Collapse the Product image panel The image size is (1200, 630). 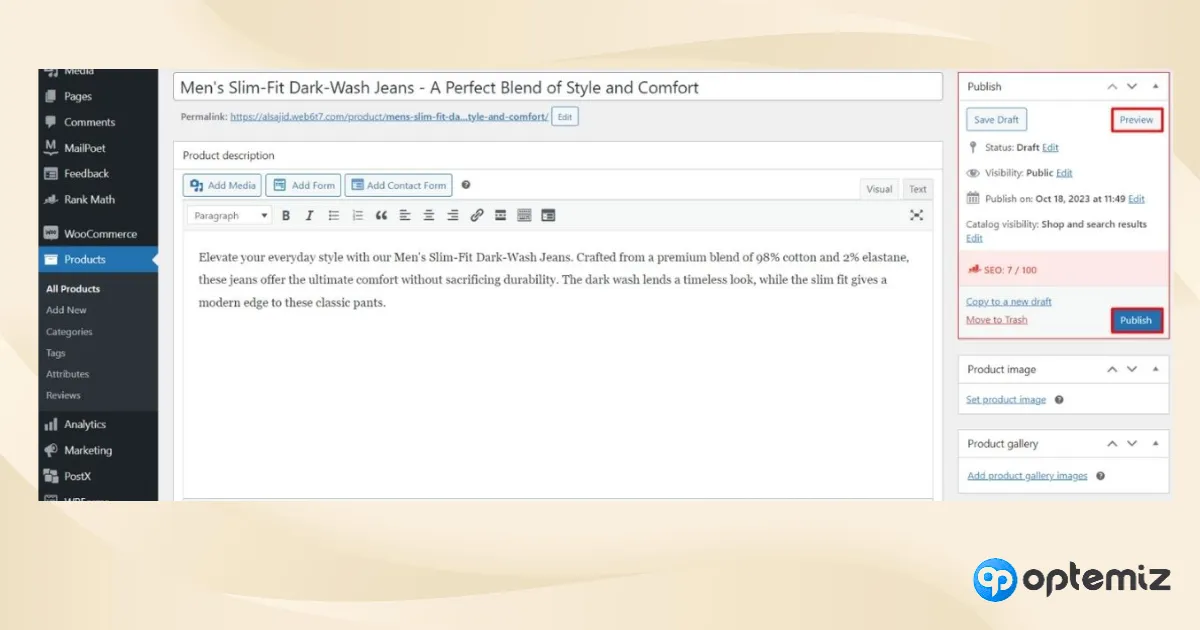point(1156,369)
